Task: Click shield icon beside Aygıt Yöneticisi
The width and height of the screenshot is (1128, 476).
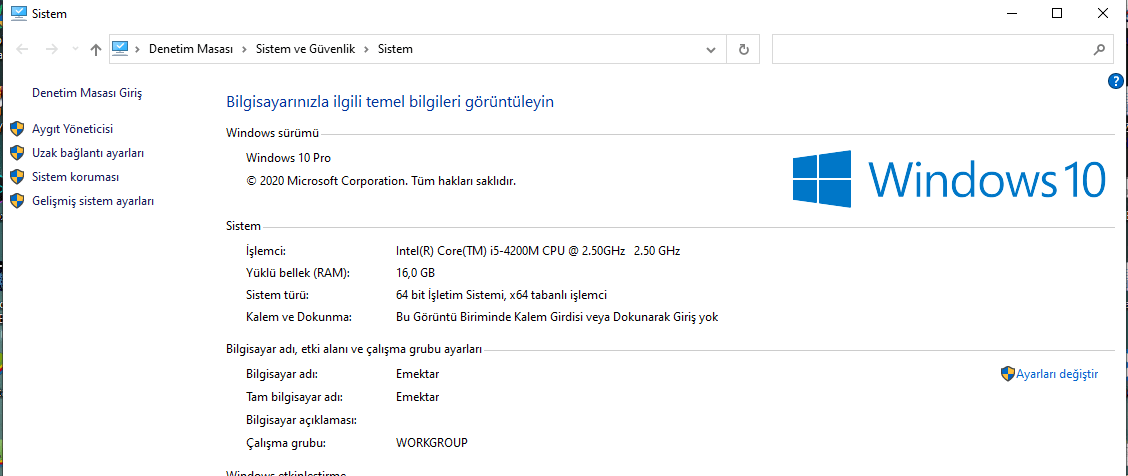Action: pos(17,129)
